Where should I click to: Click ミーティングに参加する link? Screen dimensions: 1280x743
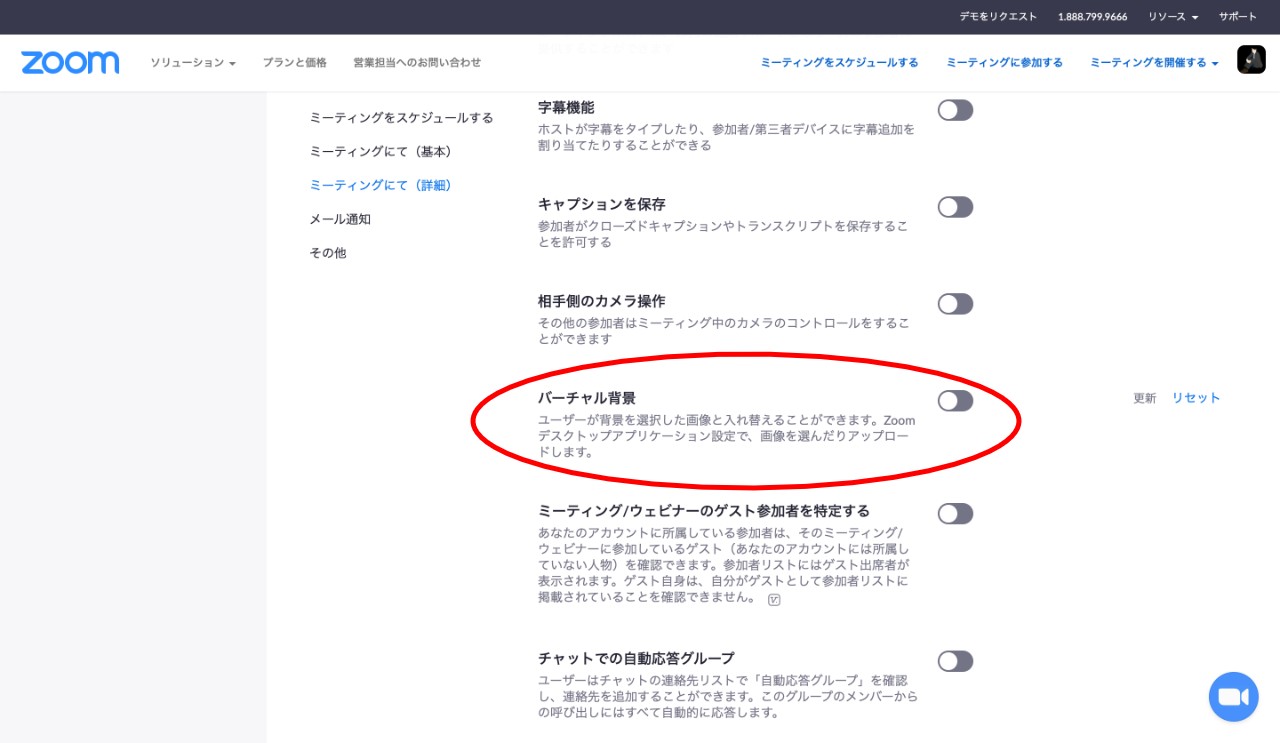tap(1004, 62)
